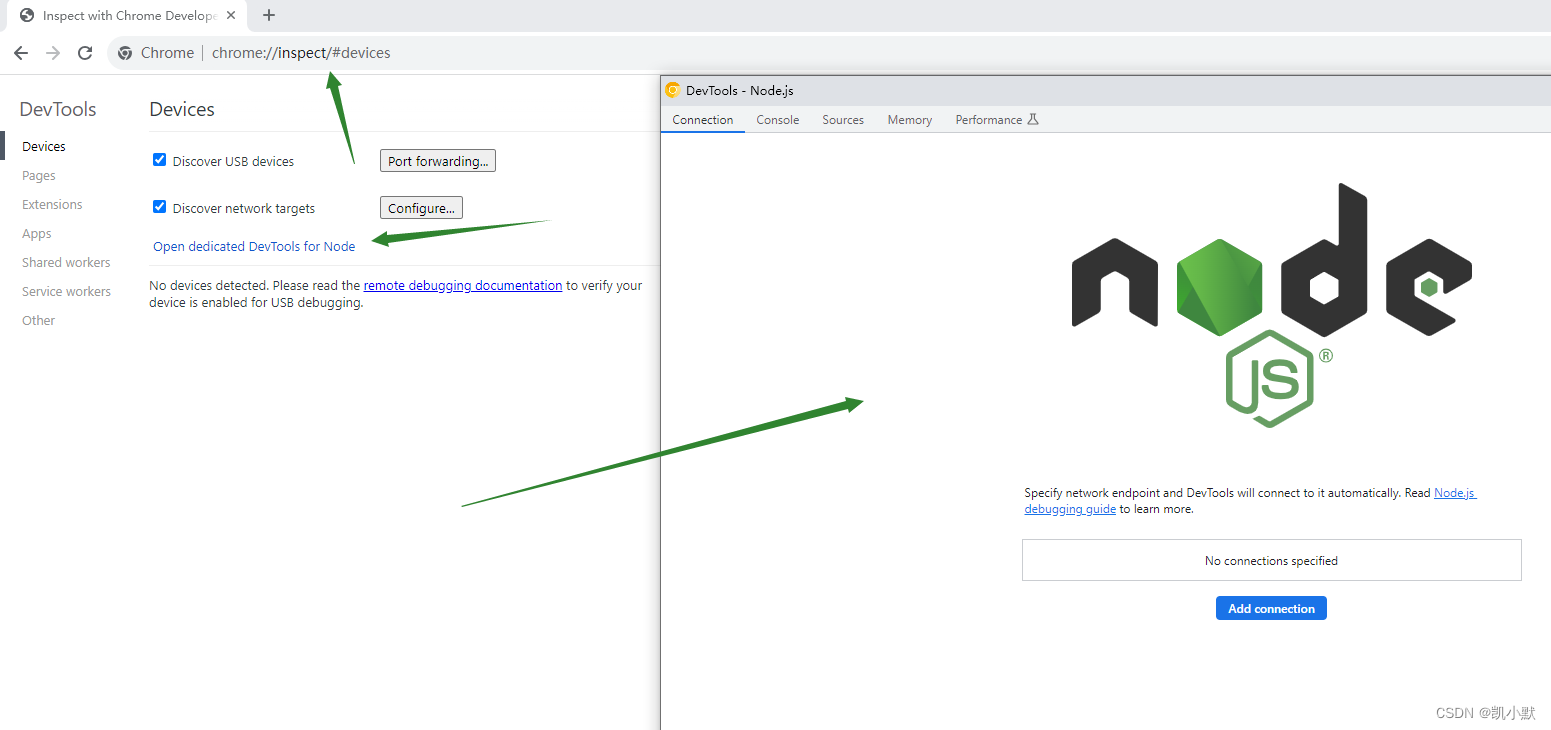Click the Inspect with Chrome Developer tab
Image resolution: width=1551 pixels, height=730 pixels.
127,15
